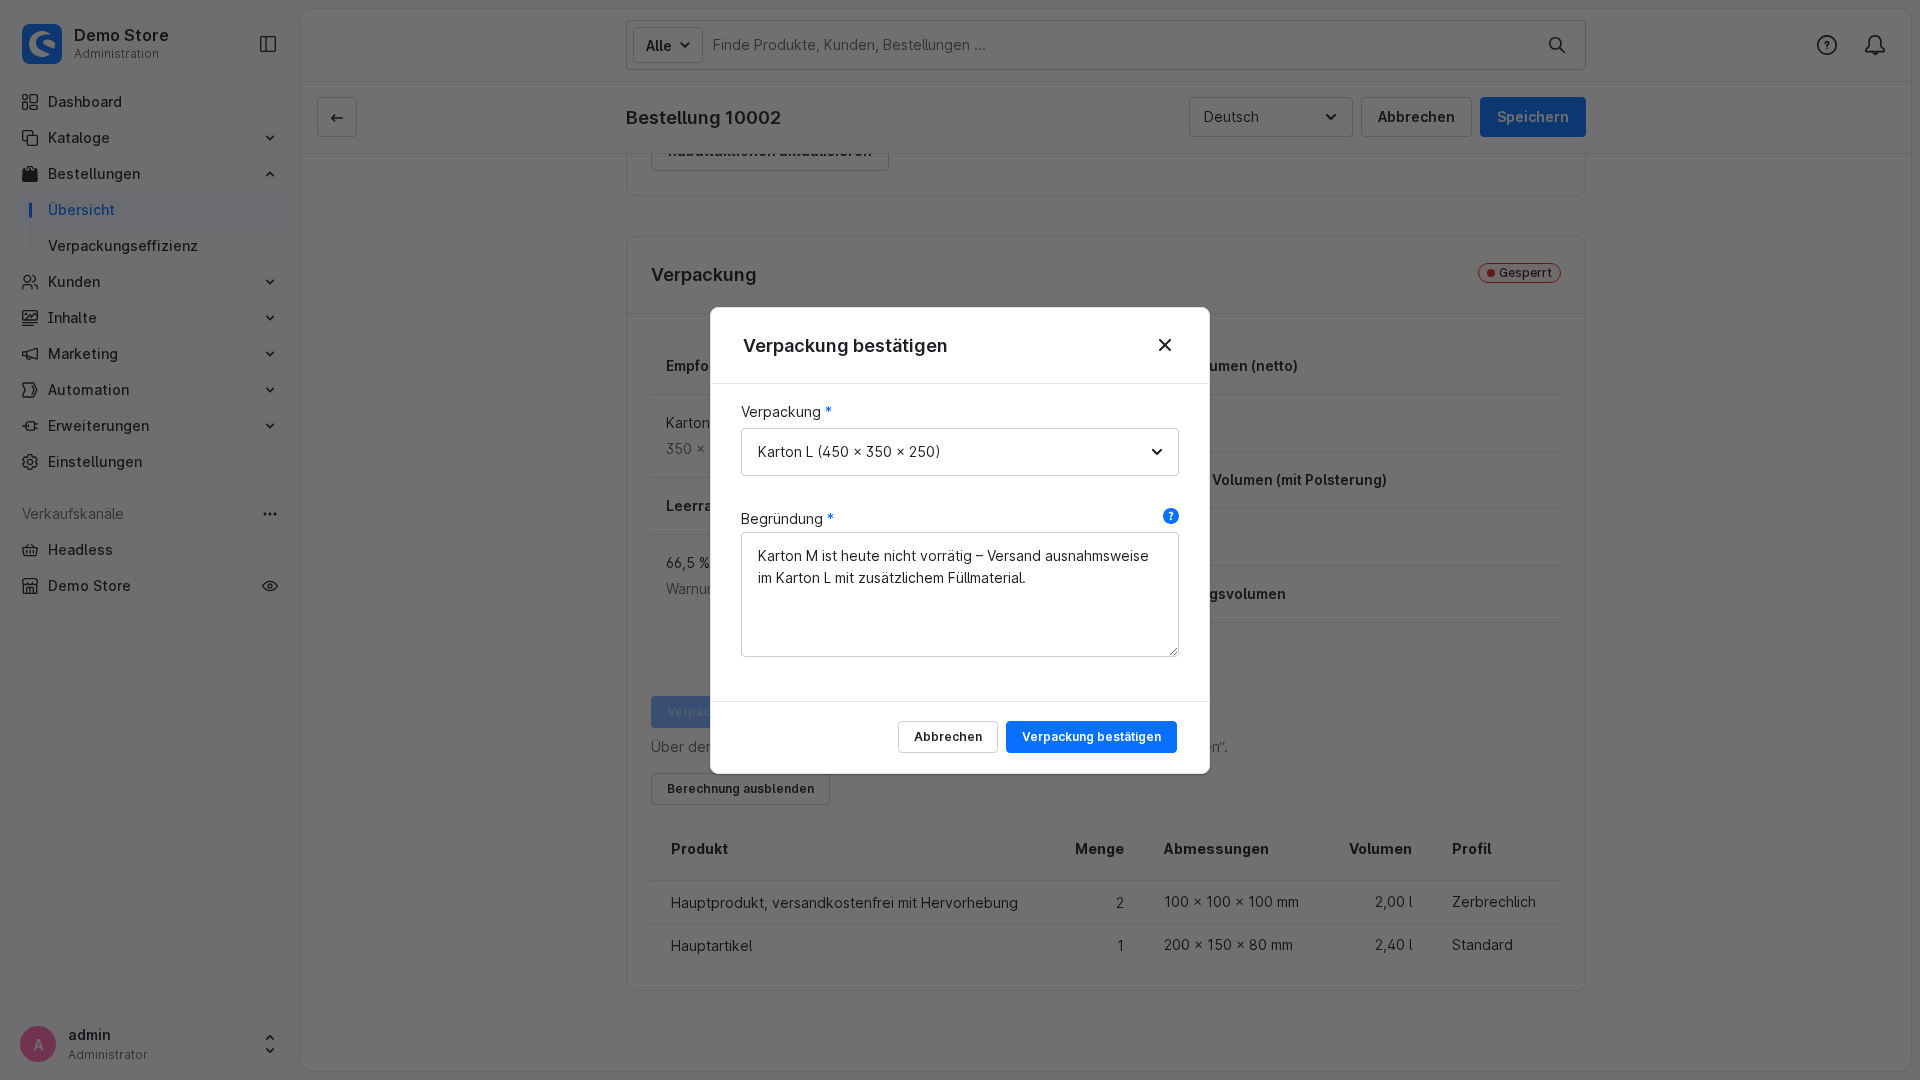The height and width of the screenshot is (1080, 1920).
Task: Open the Deutsch language dropdown
Action: coord(1271,117)
